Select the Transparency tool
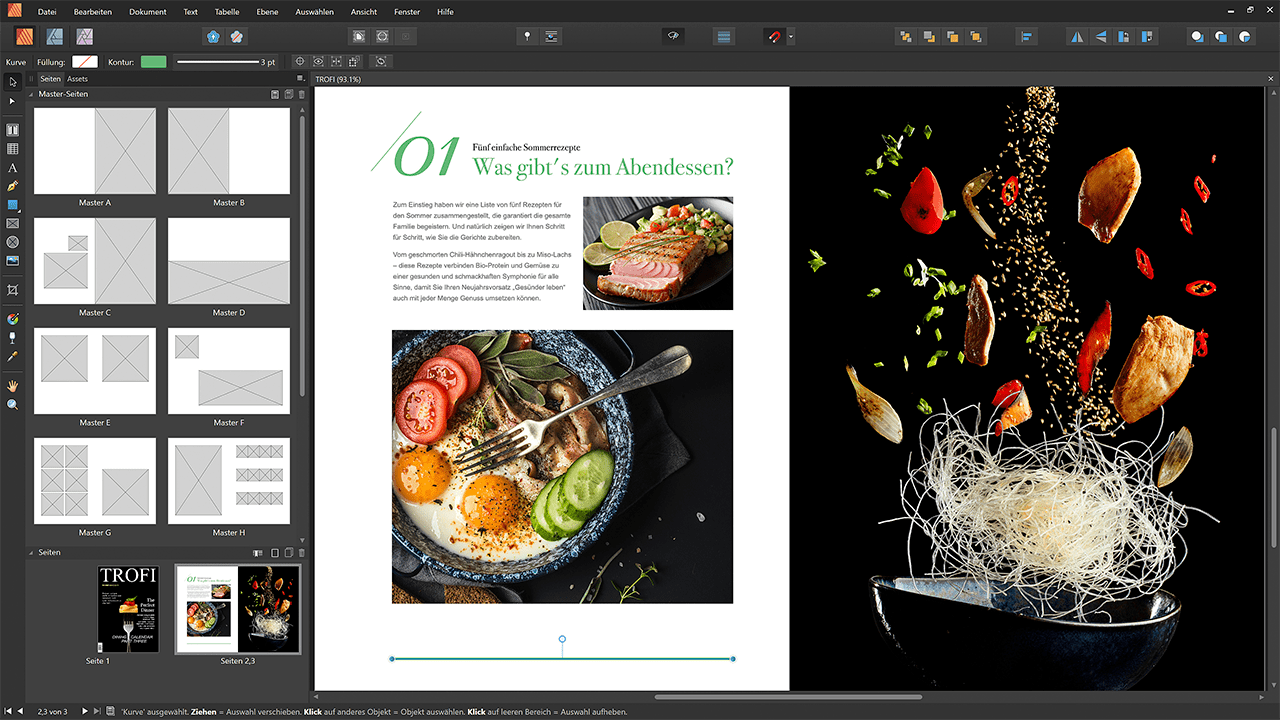 [13, 337]
